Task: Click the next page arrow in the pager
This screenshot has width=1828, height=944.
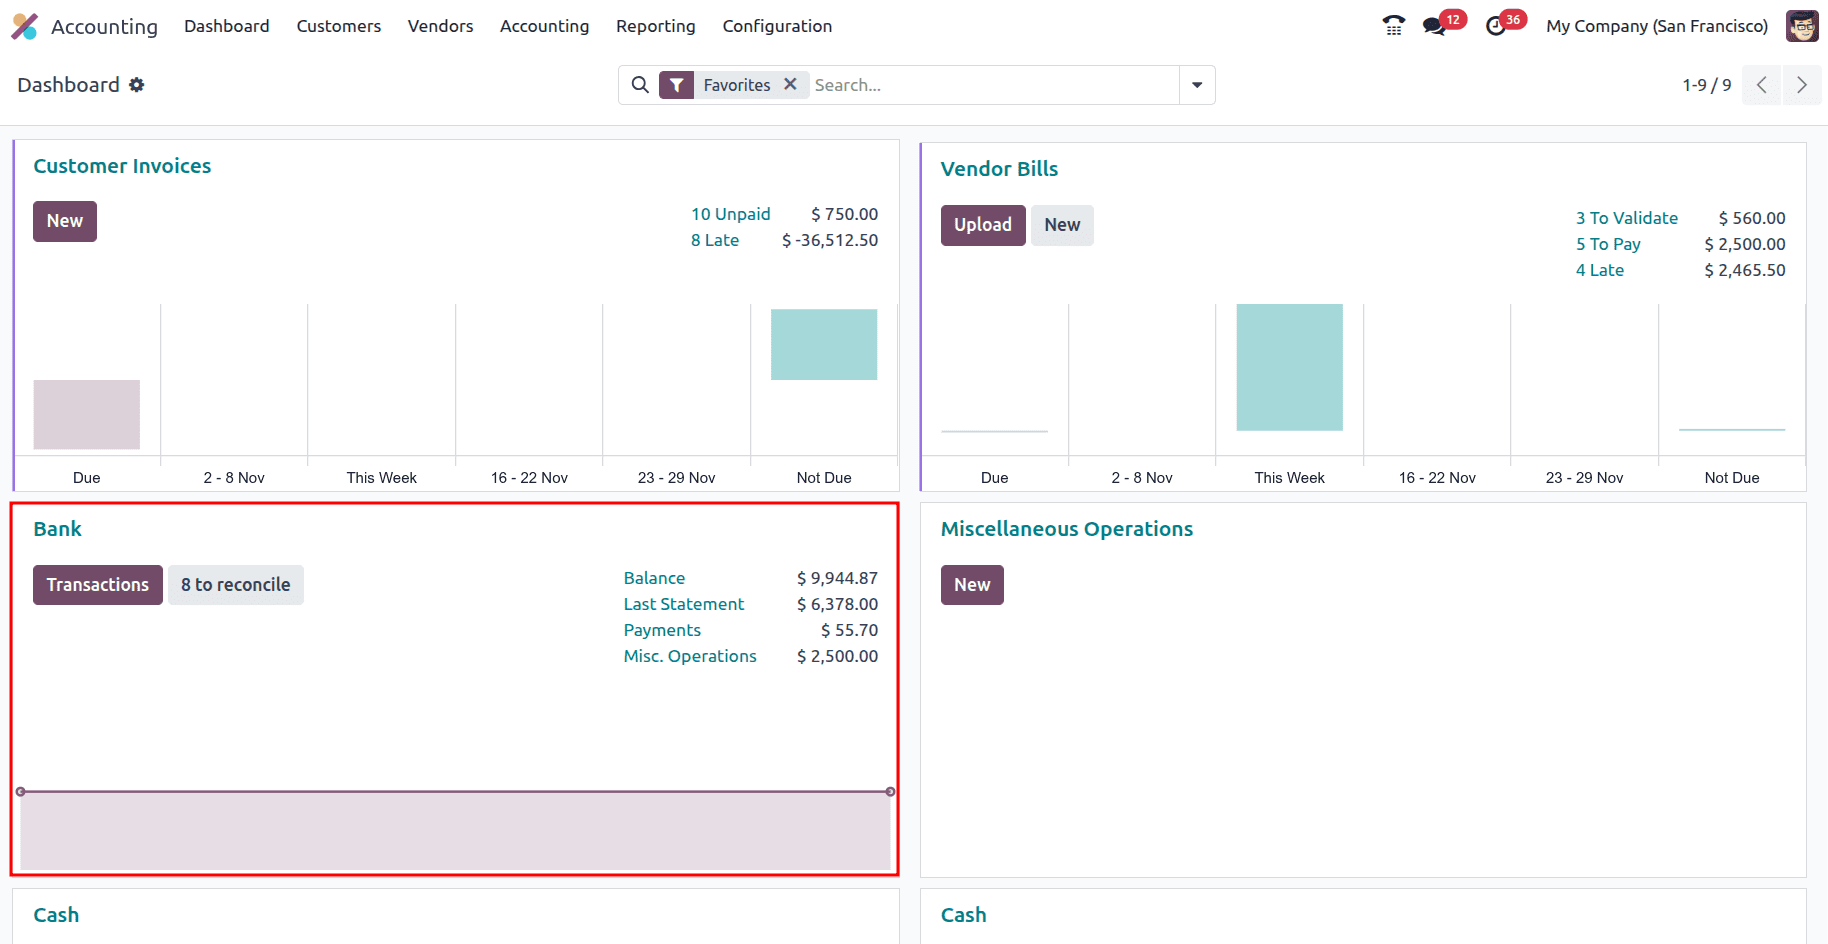Action: 1802,85
